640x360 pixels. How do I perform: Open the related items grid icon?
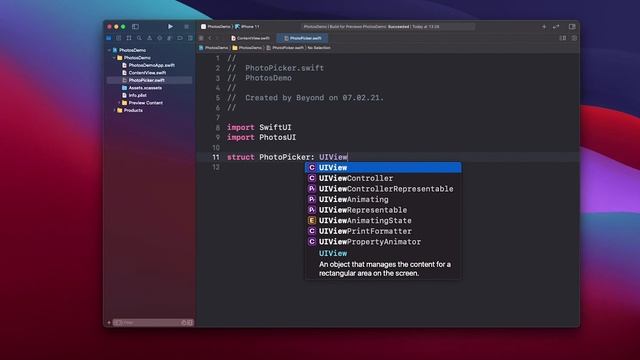[201, 38]
